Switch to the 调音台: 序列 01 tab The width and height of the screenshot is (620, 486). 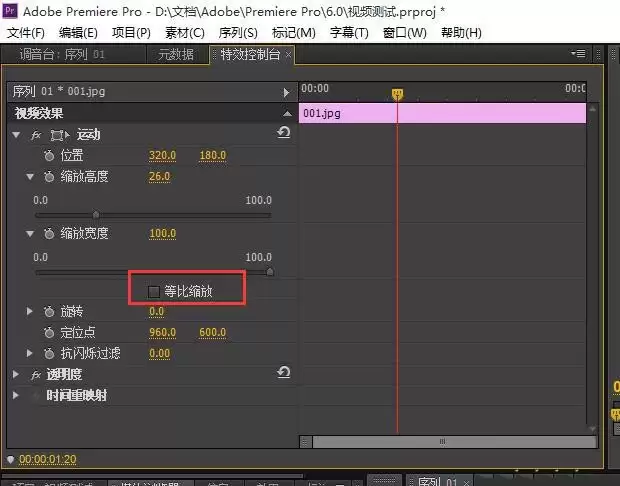tap(62, 54)
